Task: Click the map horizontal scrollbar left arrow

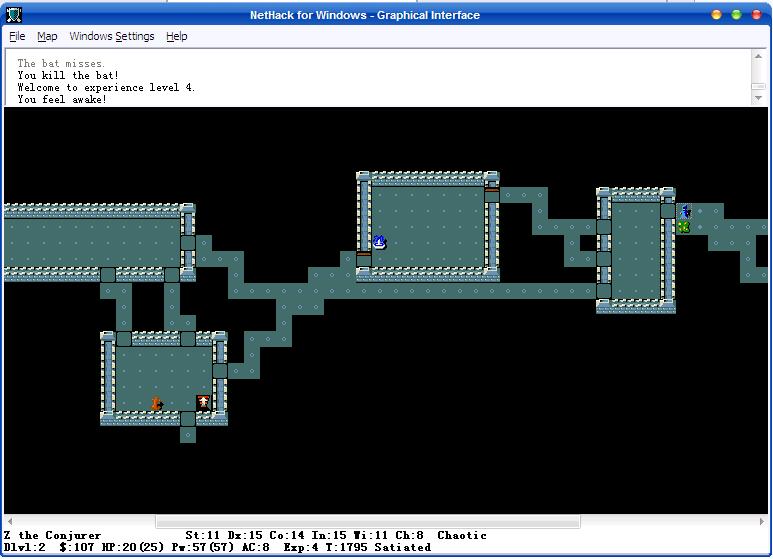Action: (x=10, y=521)
